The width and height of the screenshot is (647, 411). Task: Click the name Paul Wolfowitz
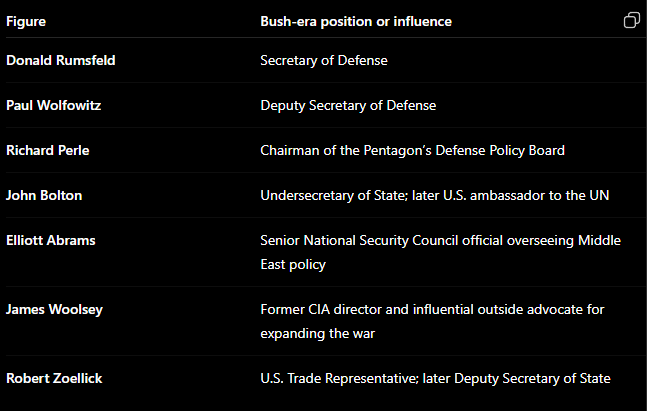(54, 105)
